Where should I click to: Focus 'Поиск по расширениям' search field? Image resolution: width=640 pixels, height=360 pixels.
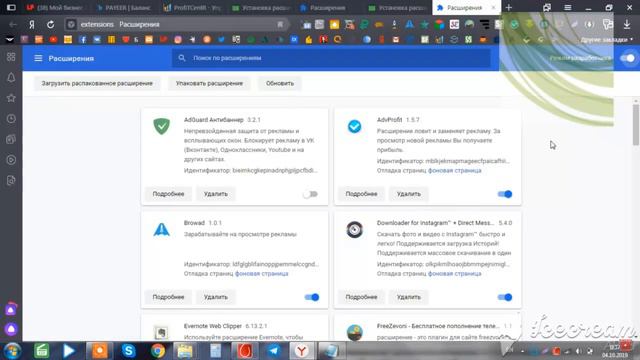(331, 58)
